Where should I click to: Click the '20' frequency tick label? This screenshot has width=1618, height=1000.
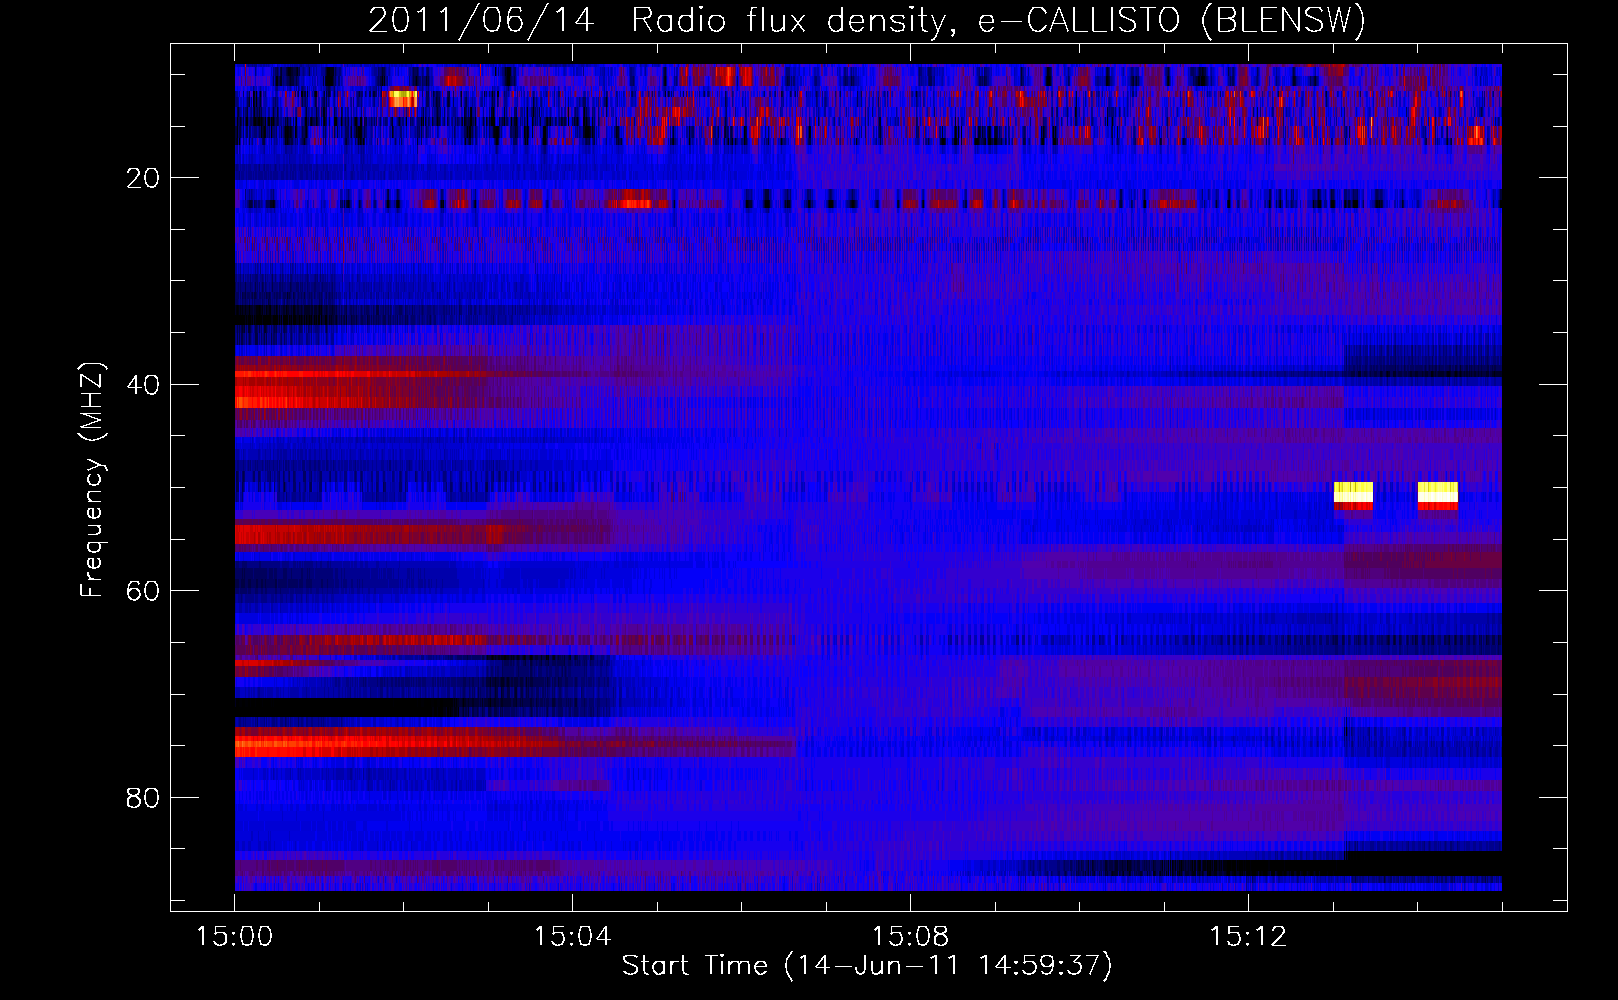pos(143,178)
